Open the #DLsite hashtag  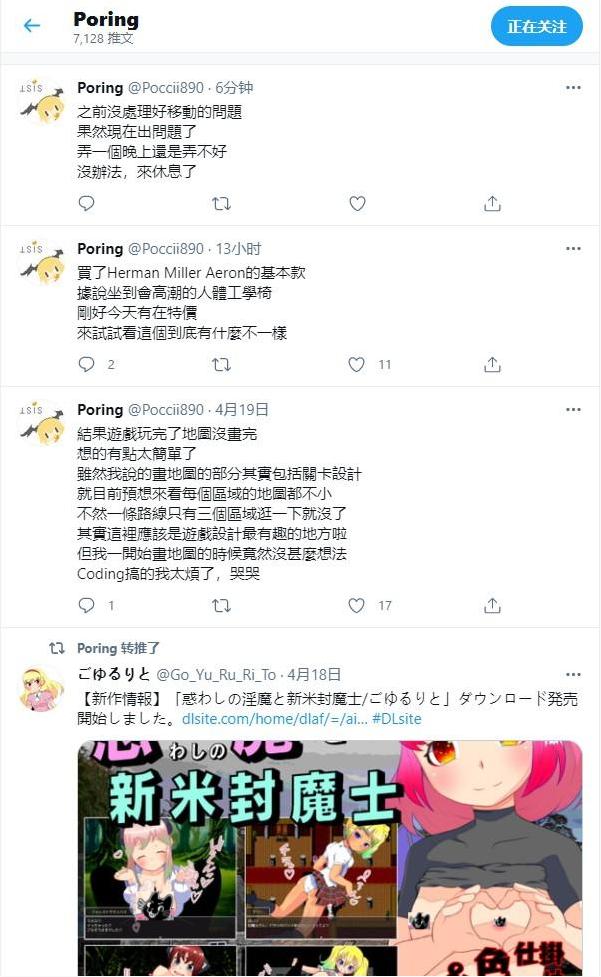pyautogui.click(x=397, y=718)
